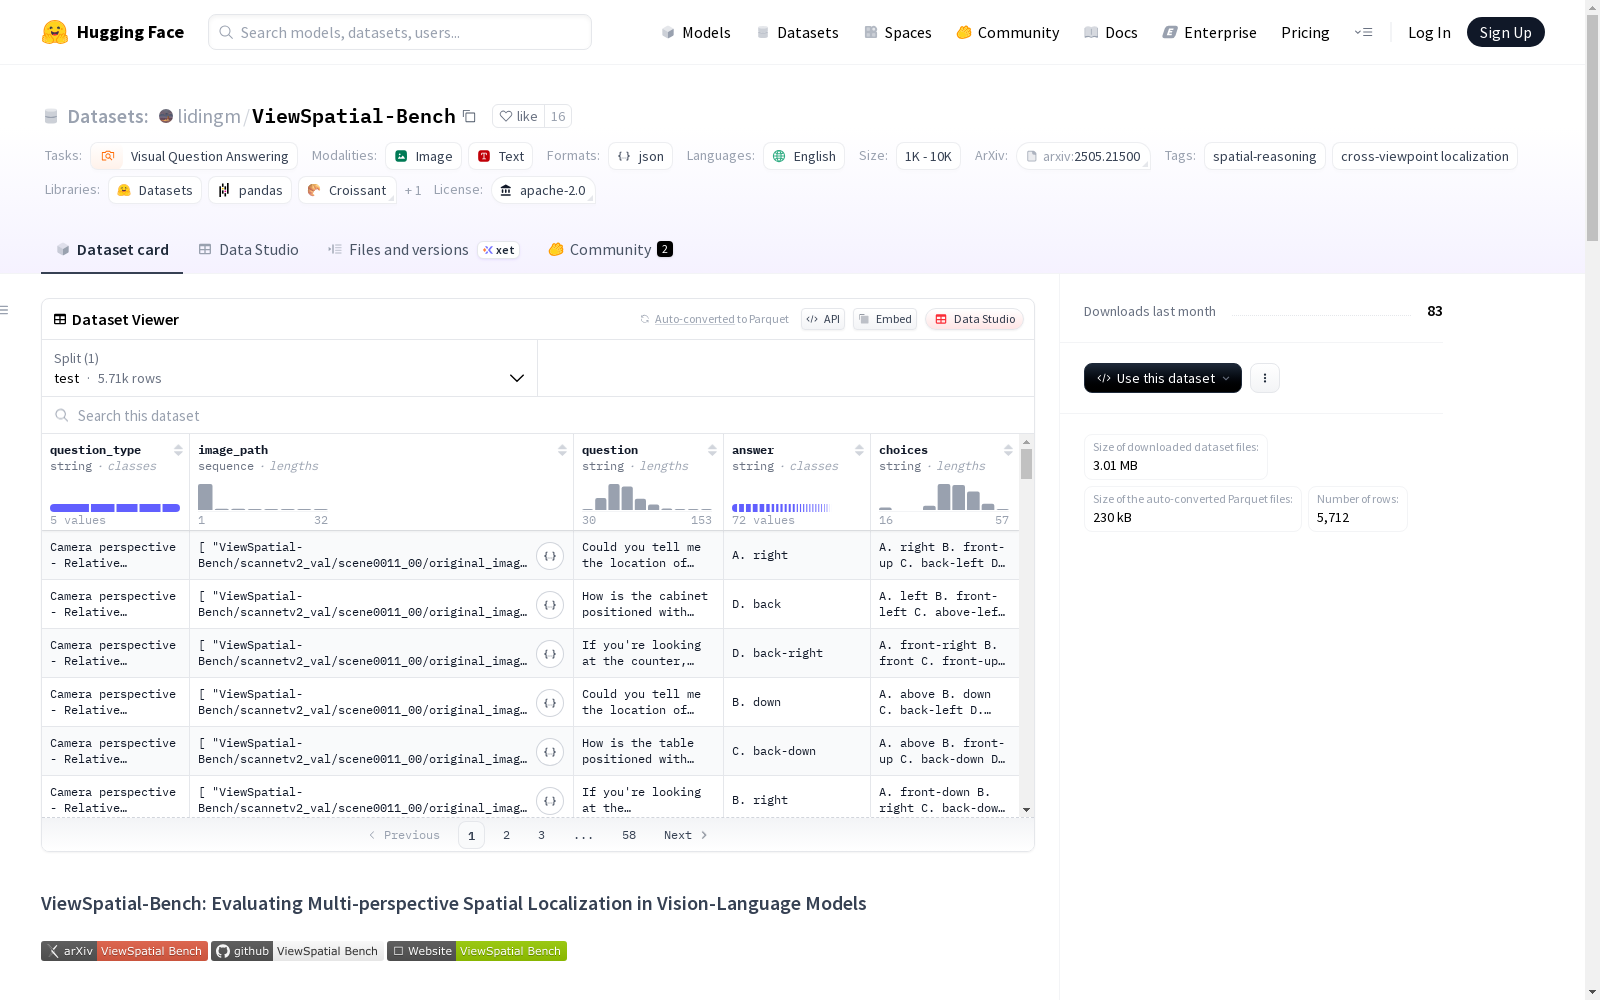Click the datasets icon before 'Datasets:'
The height and width of the screenshot is (1000, 1600).
point(51,116)
